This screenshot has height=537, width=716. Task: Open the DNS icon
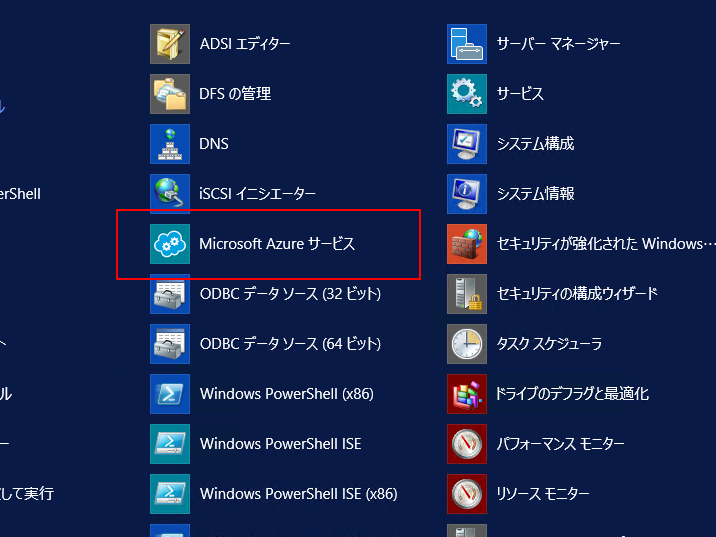(170, 144)
